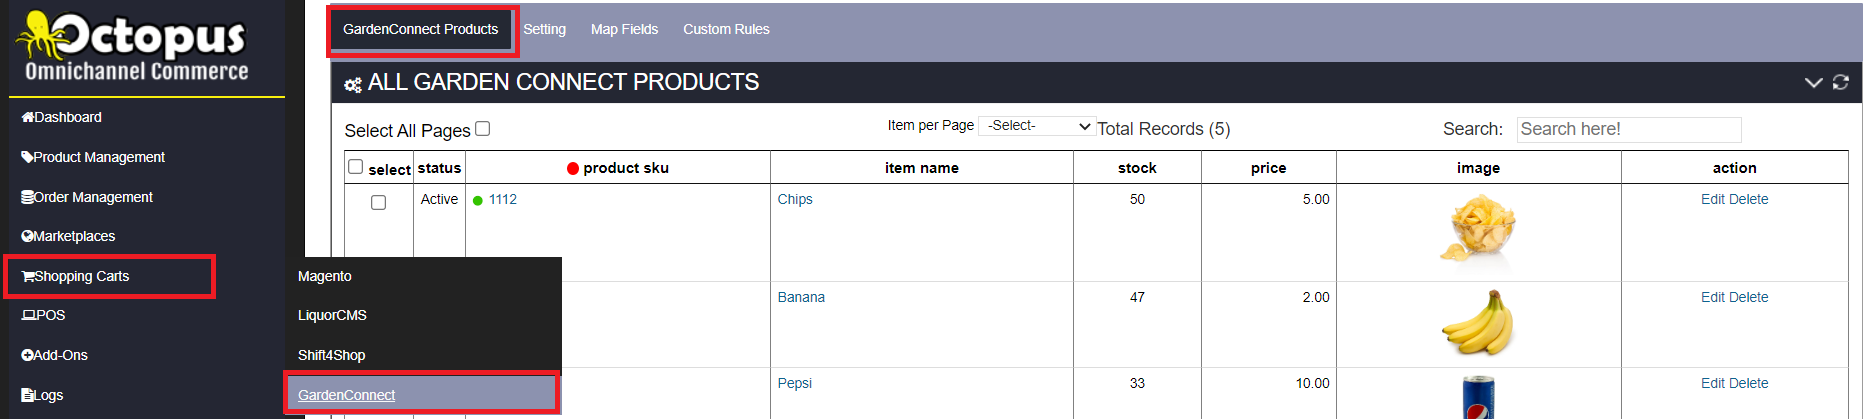The height and width of the screenshot is (419, 1873).
Task: Switch to the Map Fields tab
Action: [624, 29]
